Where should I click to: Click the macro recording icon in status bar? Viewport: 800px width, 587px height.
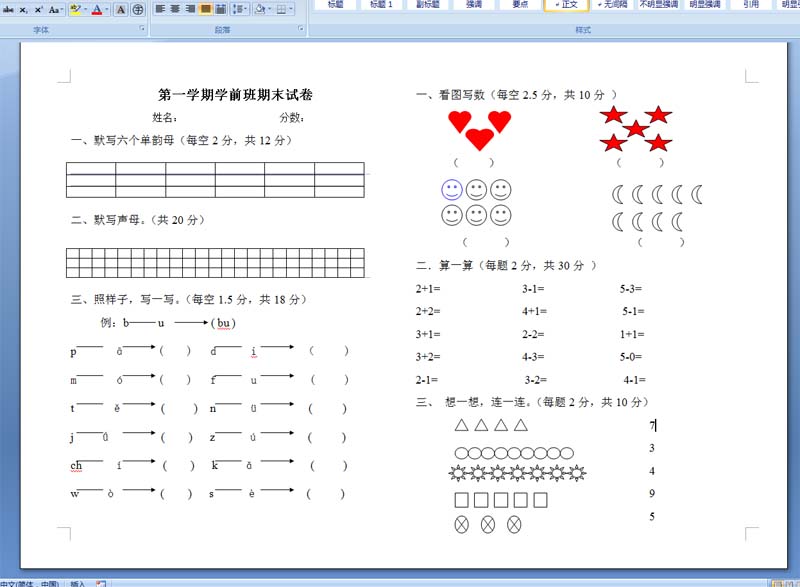pos(101,583)
